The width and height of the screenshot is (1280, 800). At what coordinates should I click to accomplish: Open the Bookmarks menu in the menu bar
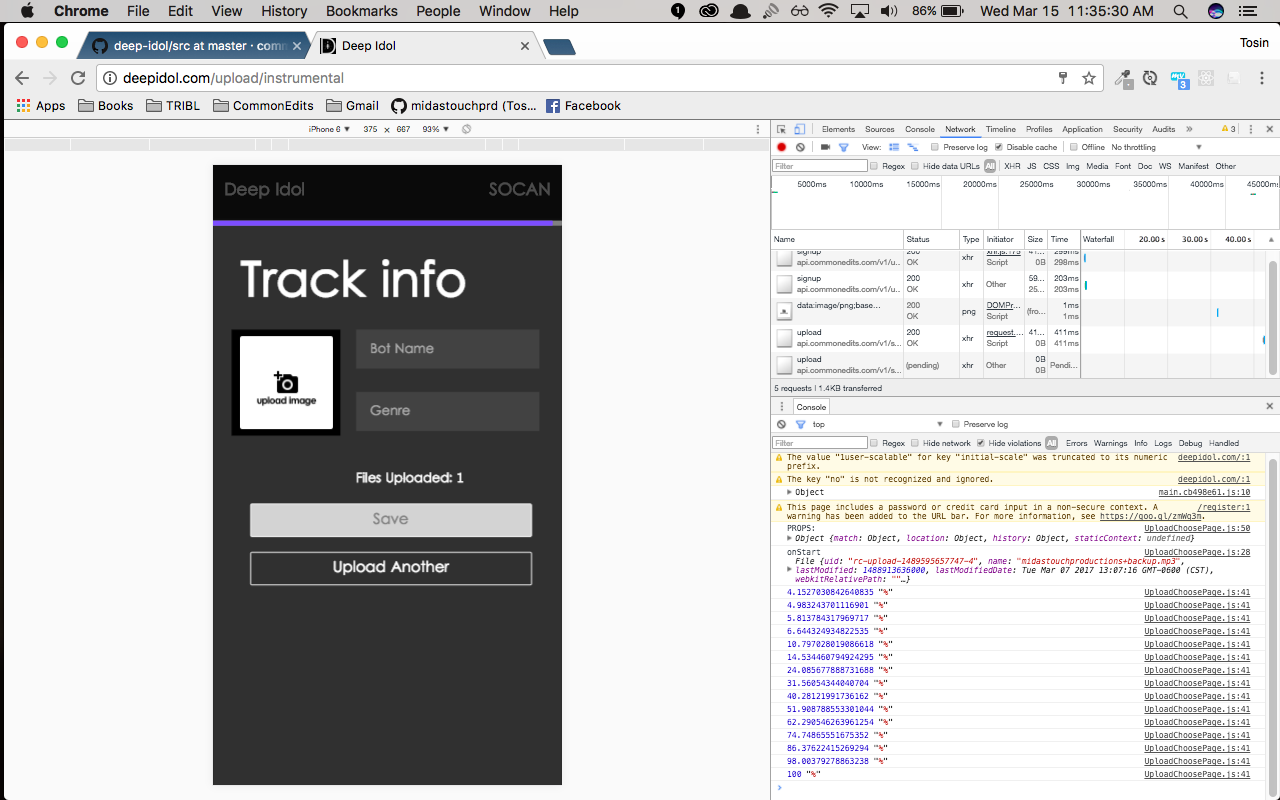coord(361,11)
